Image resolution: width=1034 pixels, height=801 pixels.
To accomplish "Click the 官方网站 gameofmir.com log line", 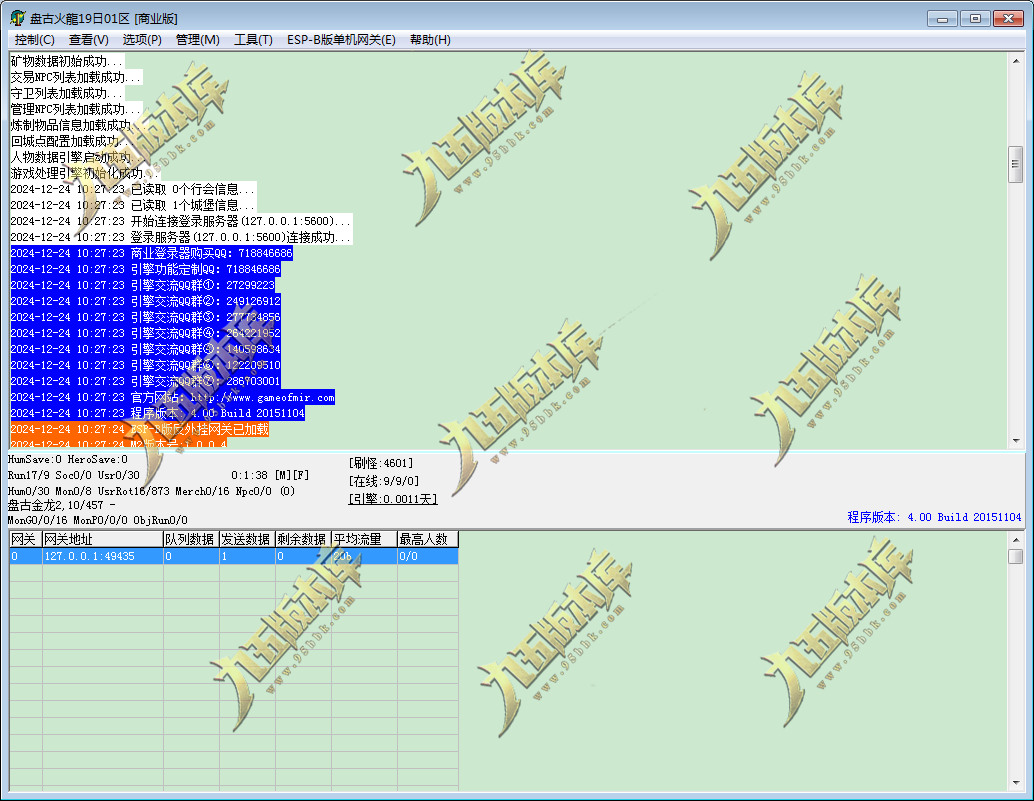I will click(x=173, y=398).
